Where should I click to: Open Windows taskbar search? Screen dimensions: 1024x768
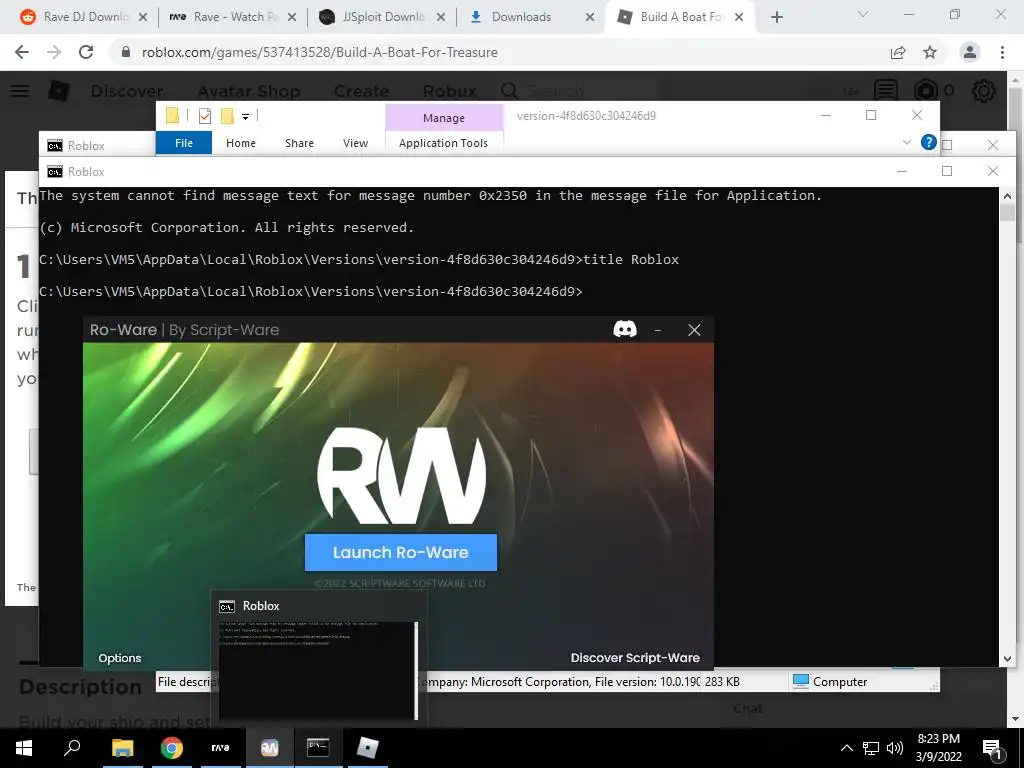[72, 748]
